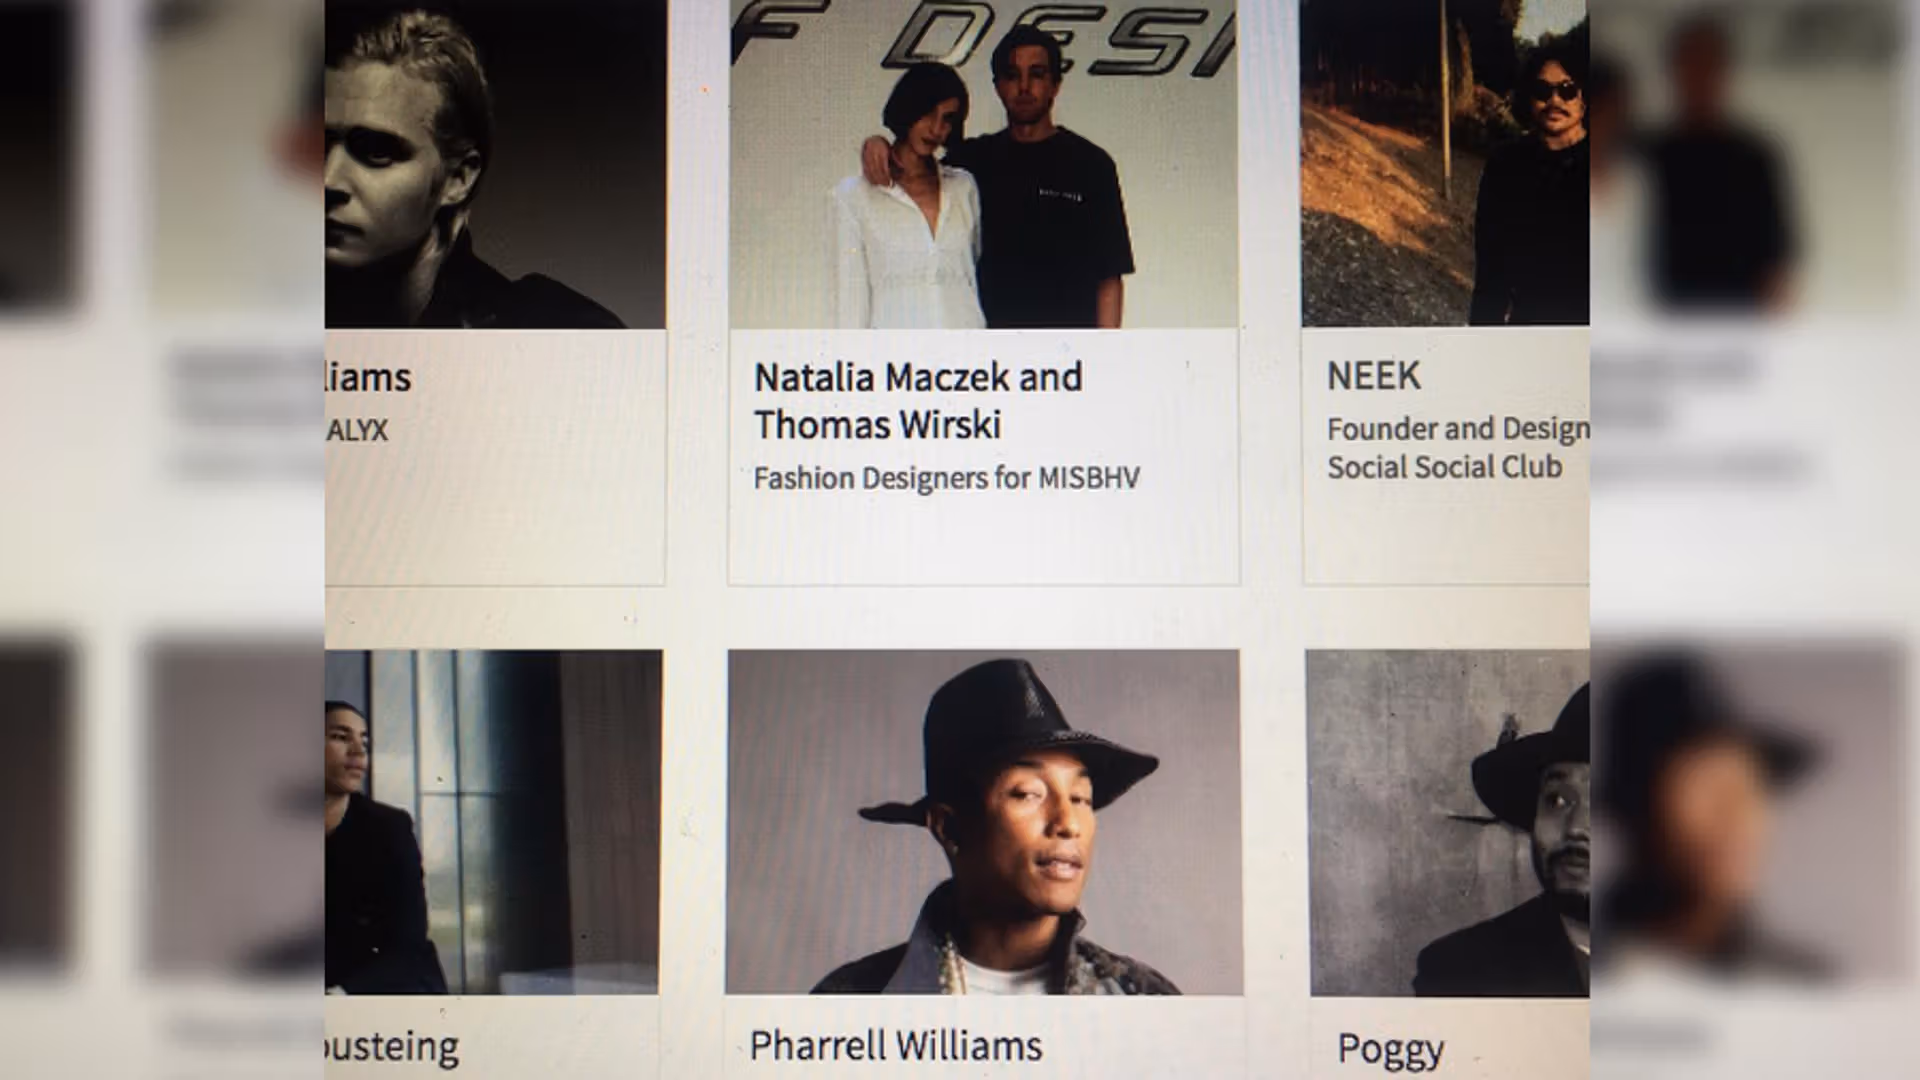Screen dimensions: 1920x1080
Task: Click the NEEK name heading
Action: (x=1373, y=376)
